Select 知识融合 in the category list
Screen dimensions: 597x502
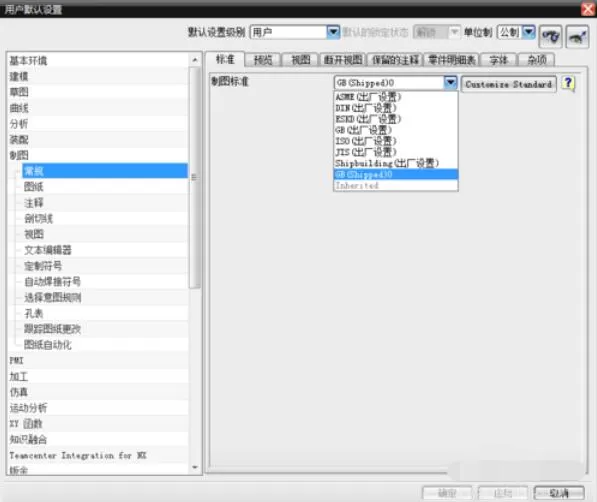[98, 440]
